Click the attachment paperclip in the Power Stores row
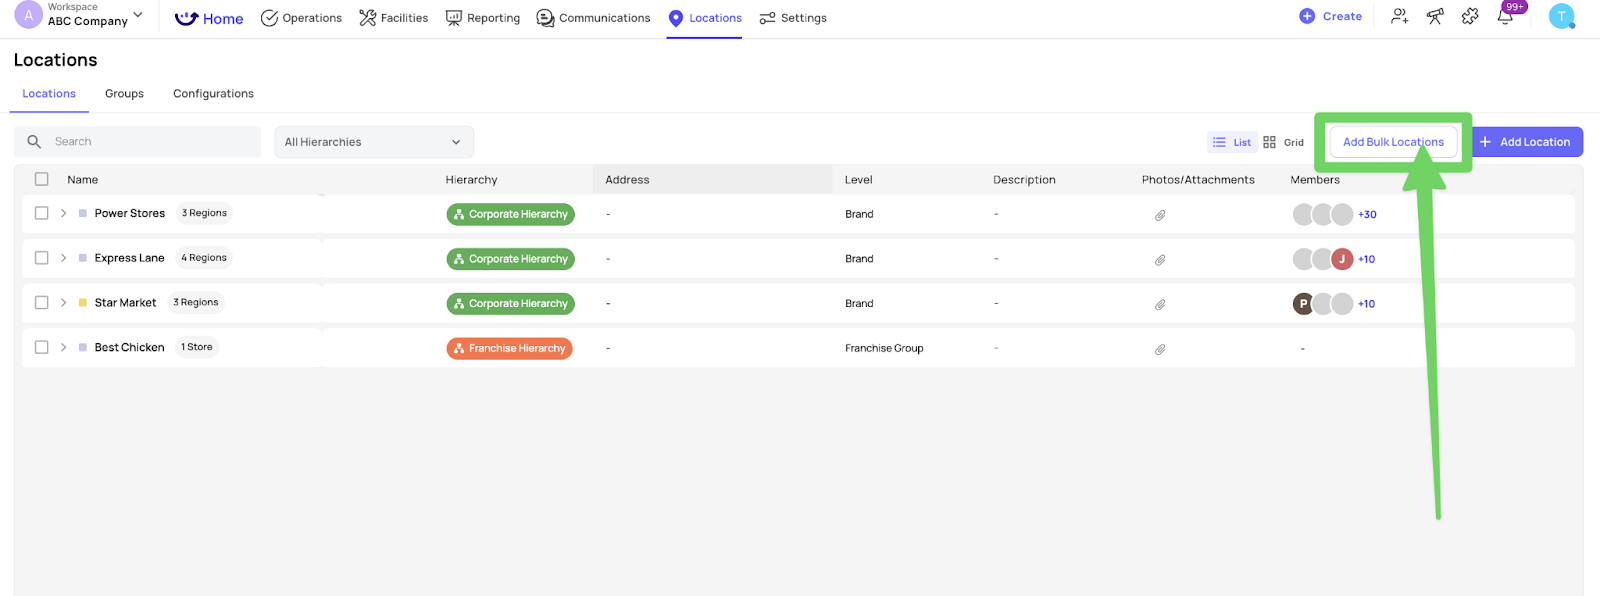This screenshot has height=596, width=1600. 1160,215
